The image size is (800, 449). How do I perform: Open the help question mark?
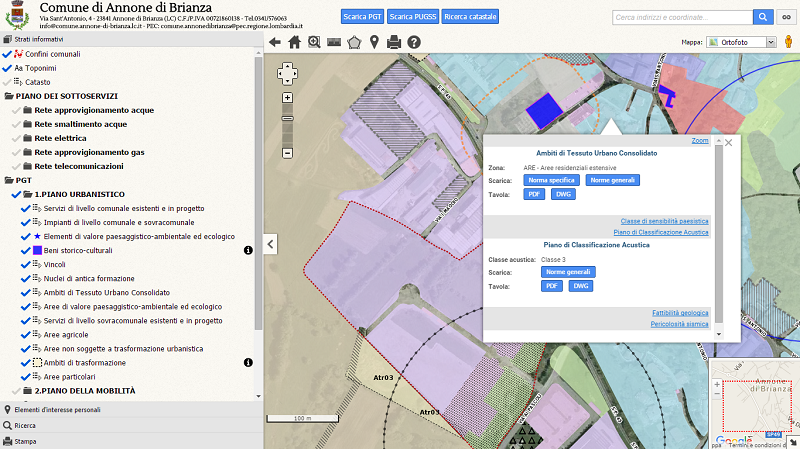click(414, 42)
